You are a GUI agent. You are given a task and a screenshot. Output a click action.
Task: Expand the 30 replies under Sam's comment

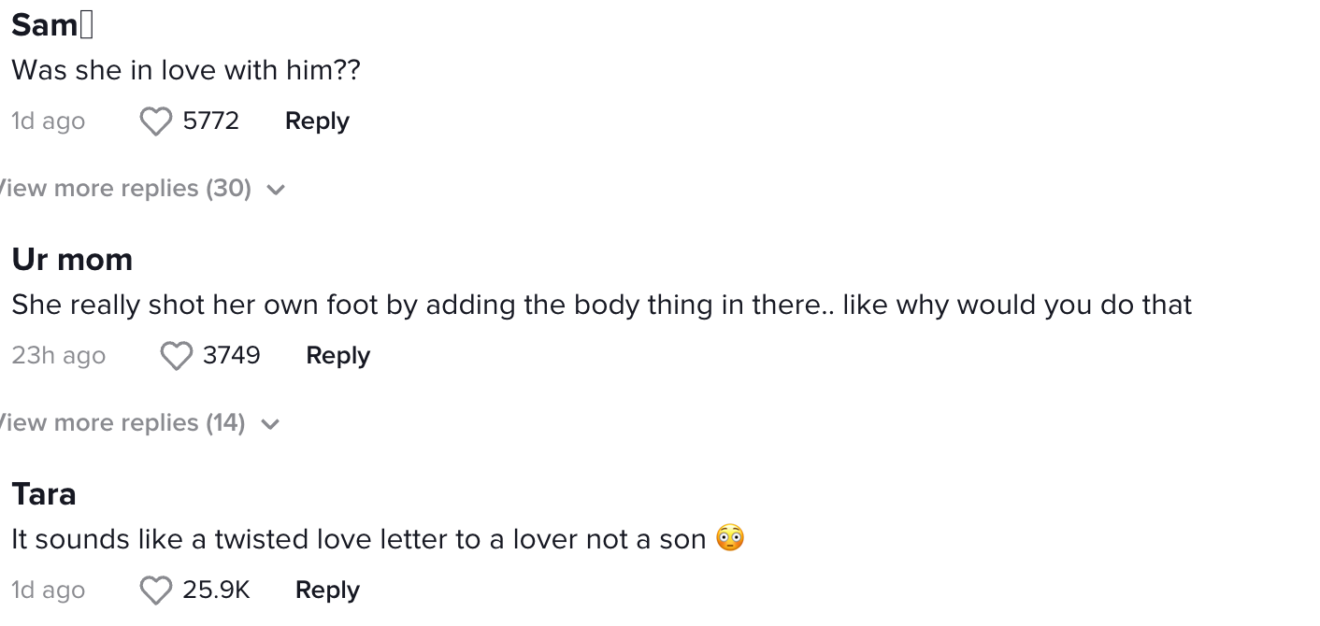125,188
